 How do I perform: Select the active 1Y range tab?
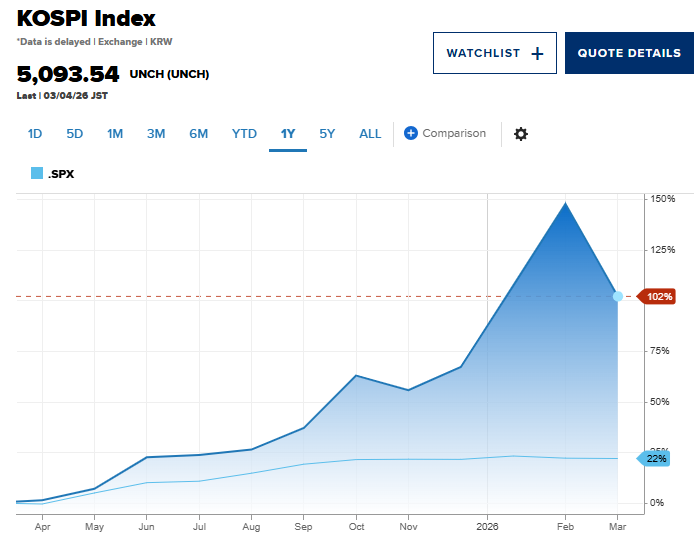288,134
